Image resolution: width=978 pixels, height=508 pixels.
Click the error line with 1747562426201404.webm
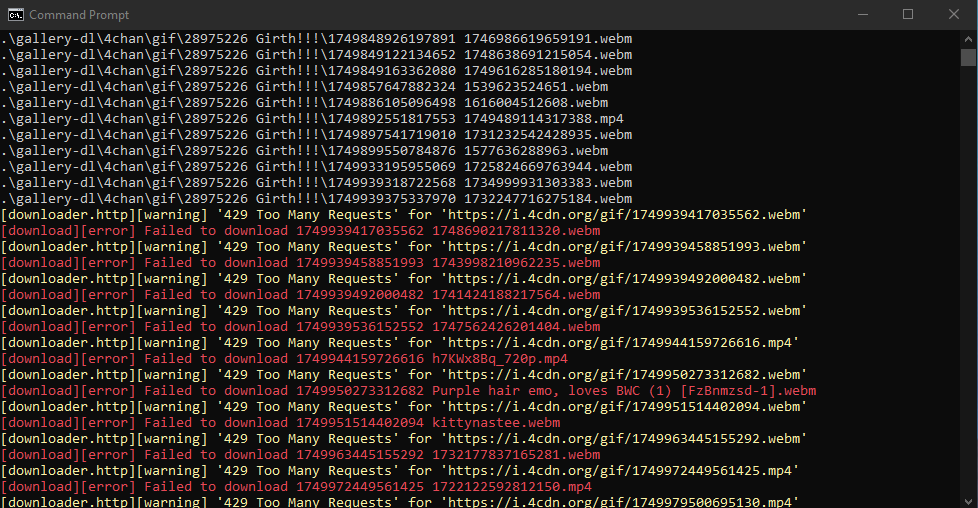[x=301, y=327]
